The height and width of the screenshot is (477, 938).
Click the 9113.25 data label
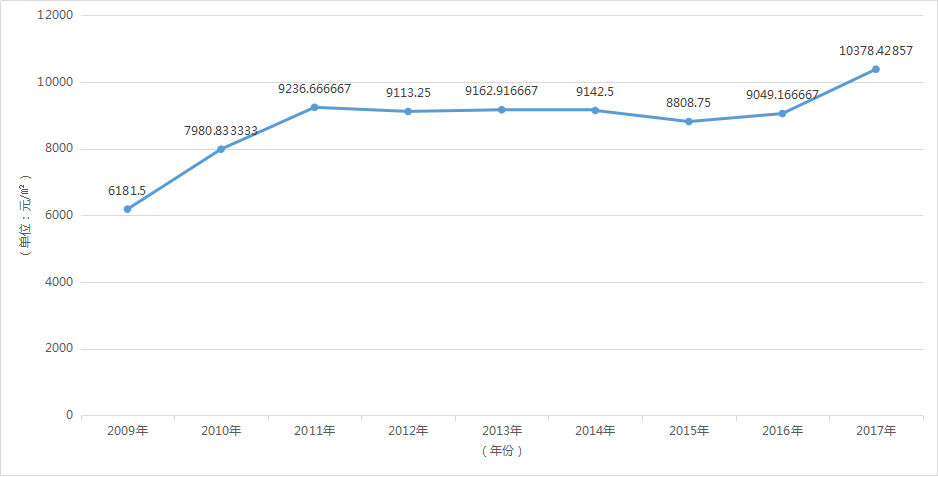(408, 92)
